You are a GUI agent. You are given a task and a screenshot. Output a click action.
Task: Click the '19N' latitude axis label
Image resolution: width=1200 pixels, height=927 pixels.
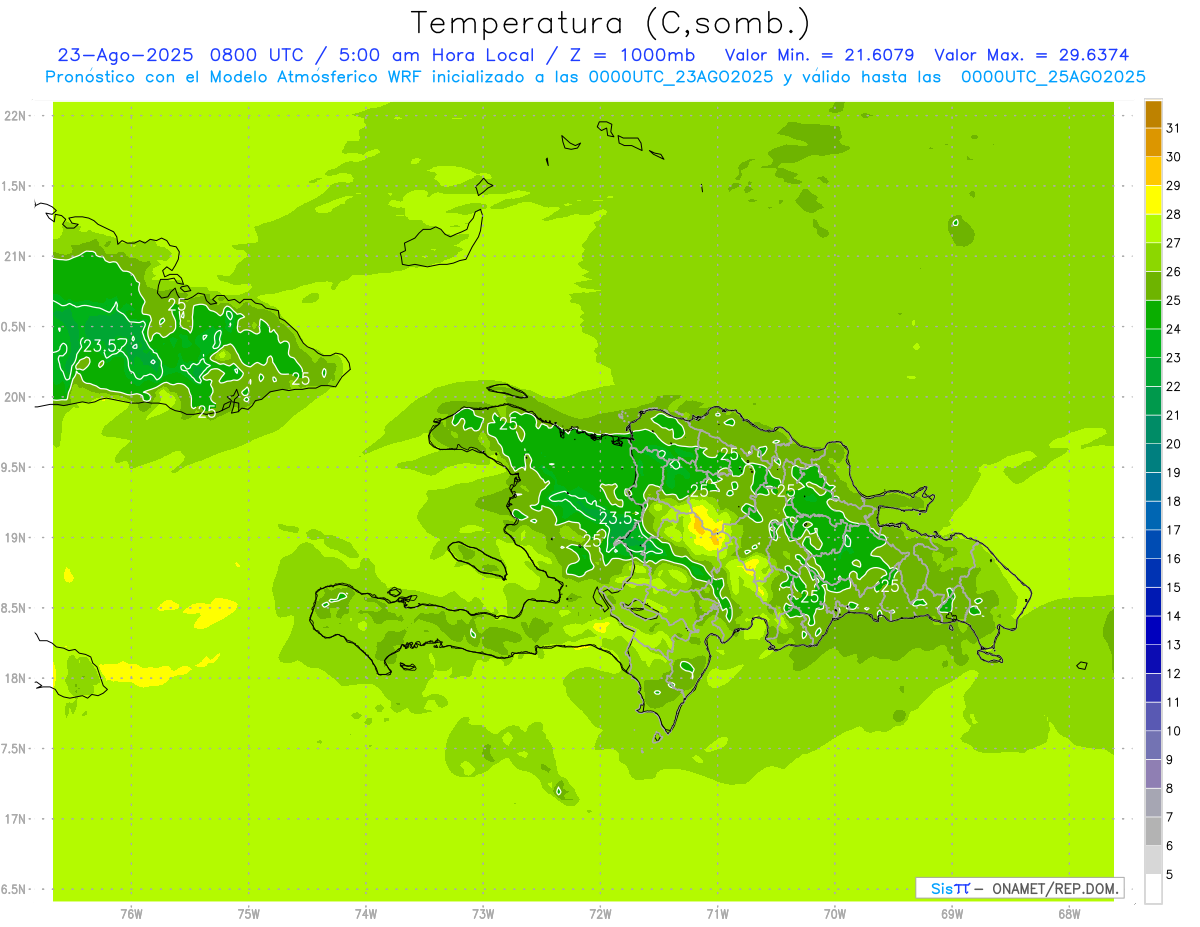pyautogui.click(x=16, y=538)
